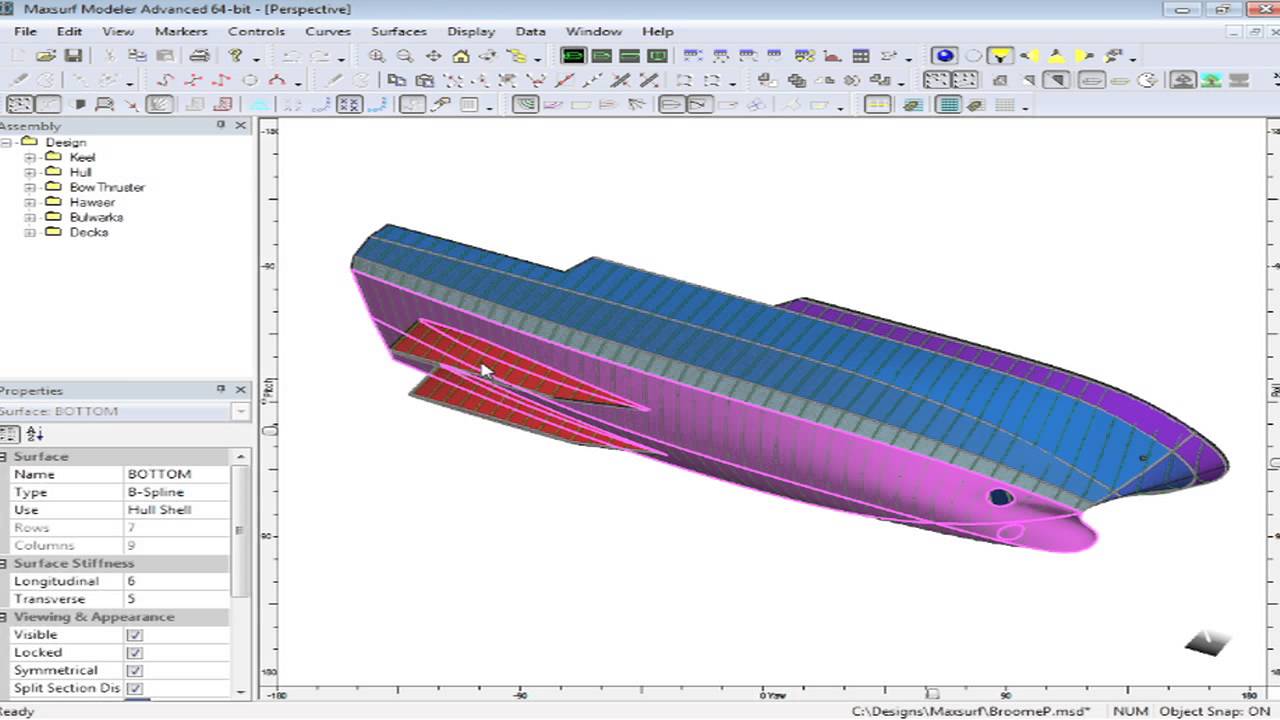Disable the Symmetrical checkbox
The image size is (1280, 720).
pyautogui.click(x=135, y=671)
